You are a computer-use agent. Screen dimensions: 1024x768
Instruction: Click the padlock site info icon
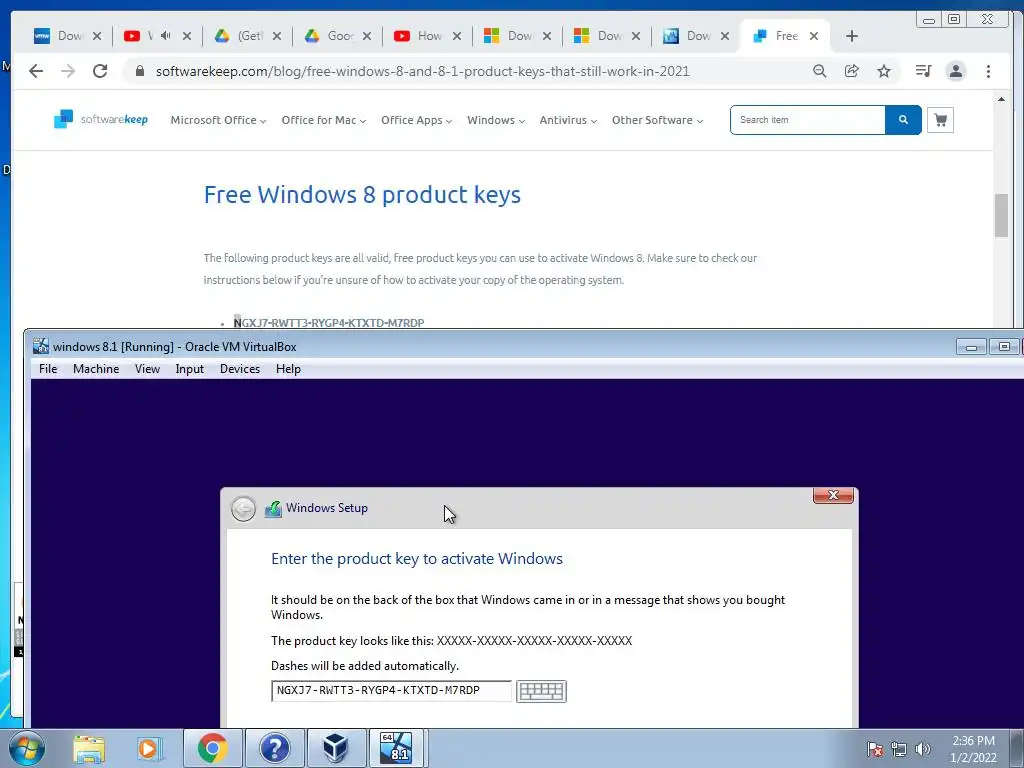pos(139,71)
